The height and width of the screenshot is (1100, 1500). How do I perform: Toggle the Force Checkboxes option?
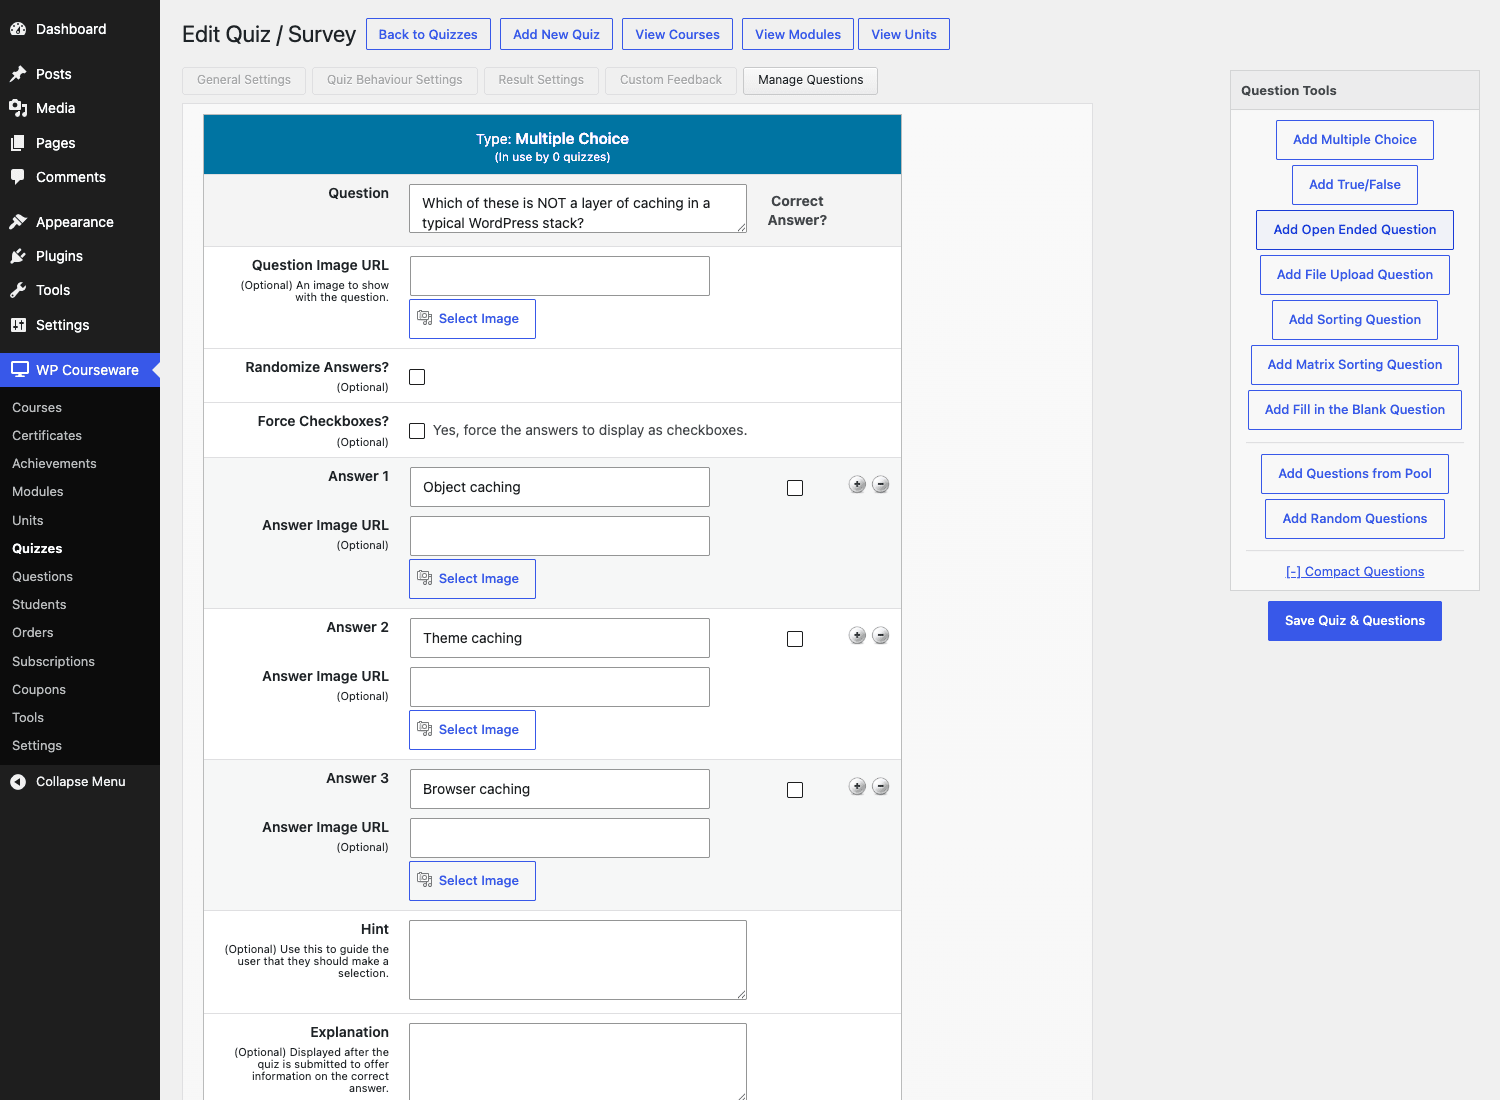click(x=417, y=431)
